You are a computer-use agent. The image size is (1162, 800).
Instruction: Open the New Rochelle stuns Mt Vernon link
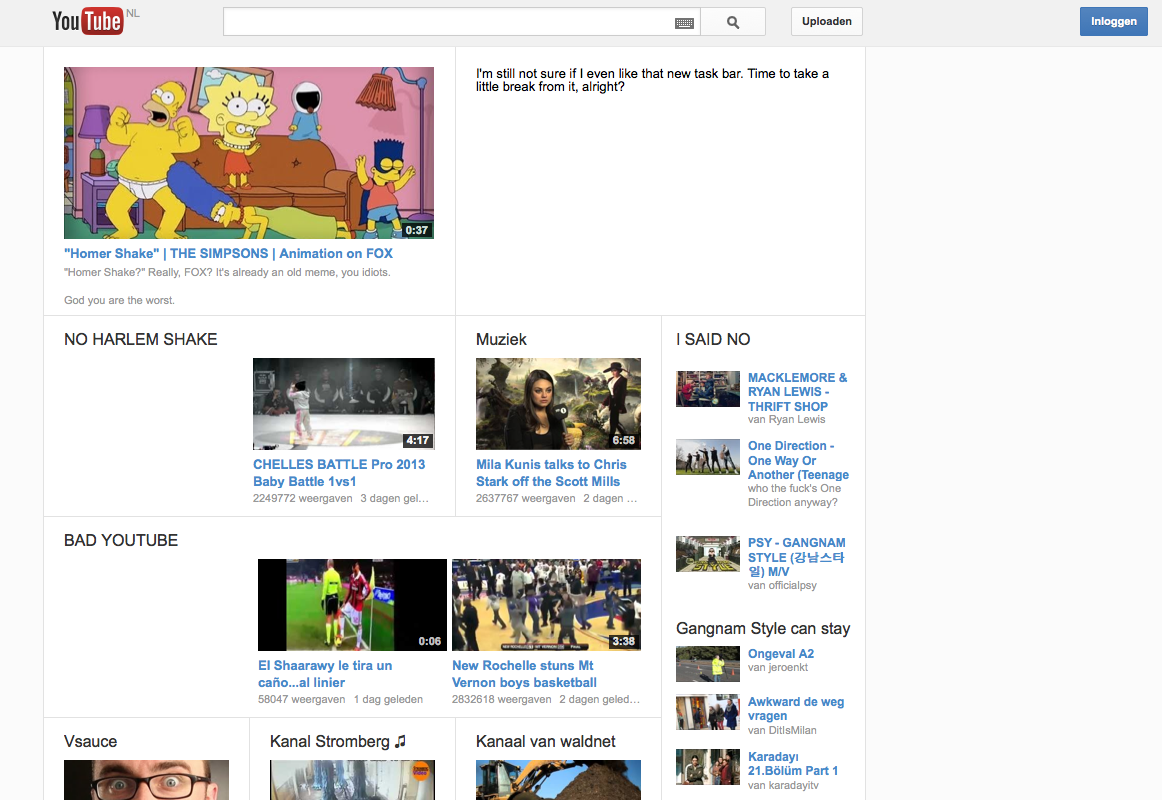[524, 674]
